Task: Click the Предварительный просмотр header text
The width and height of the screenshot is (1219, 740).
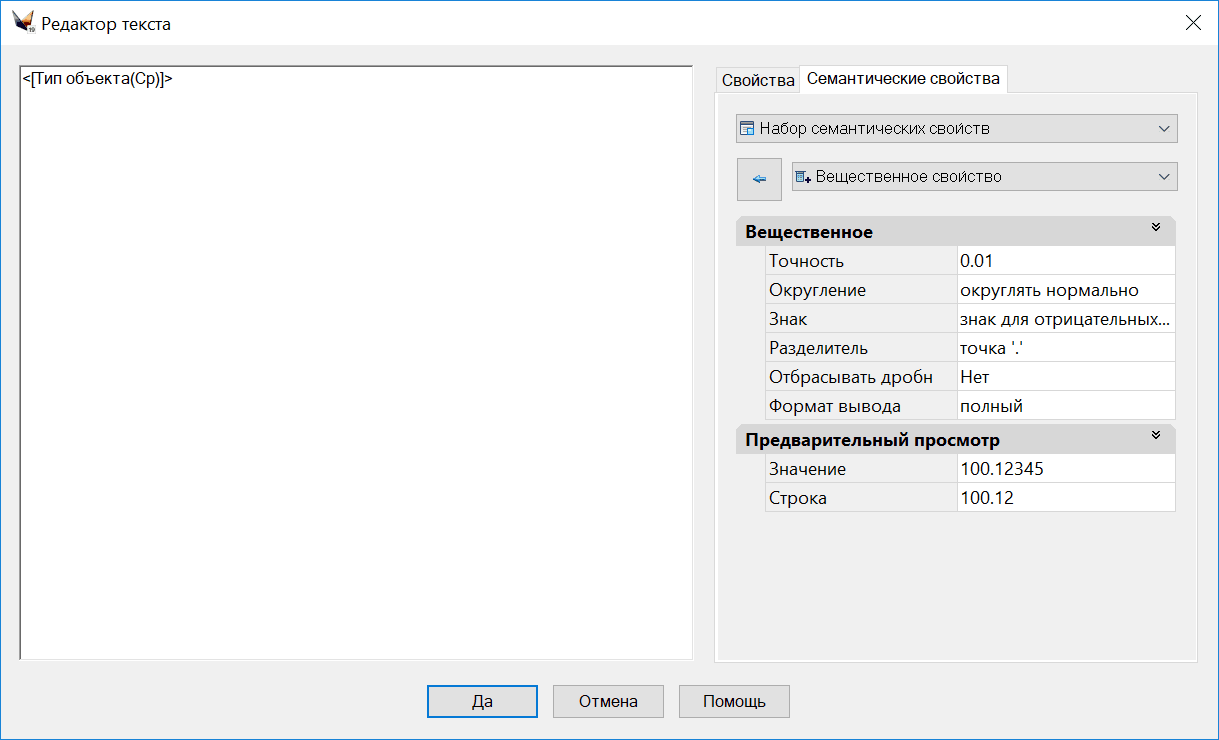Action: point(872,440)
